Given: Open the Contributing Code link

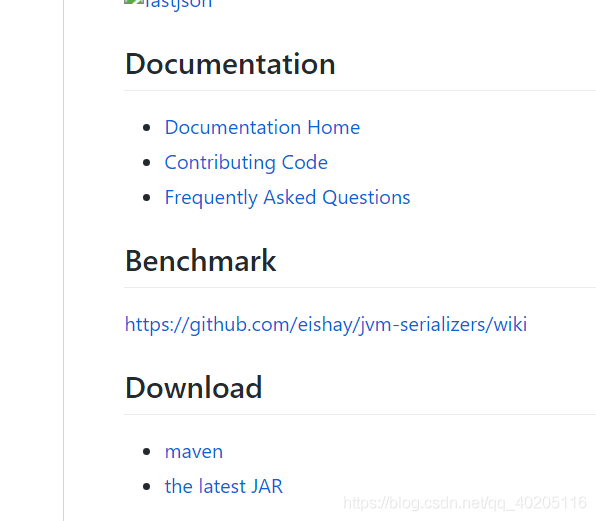Looking at the screenshot, I should [x=246, y=163].
